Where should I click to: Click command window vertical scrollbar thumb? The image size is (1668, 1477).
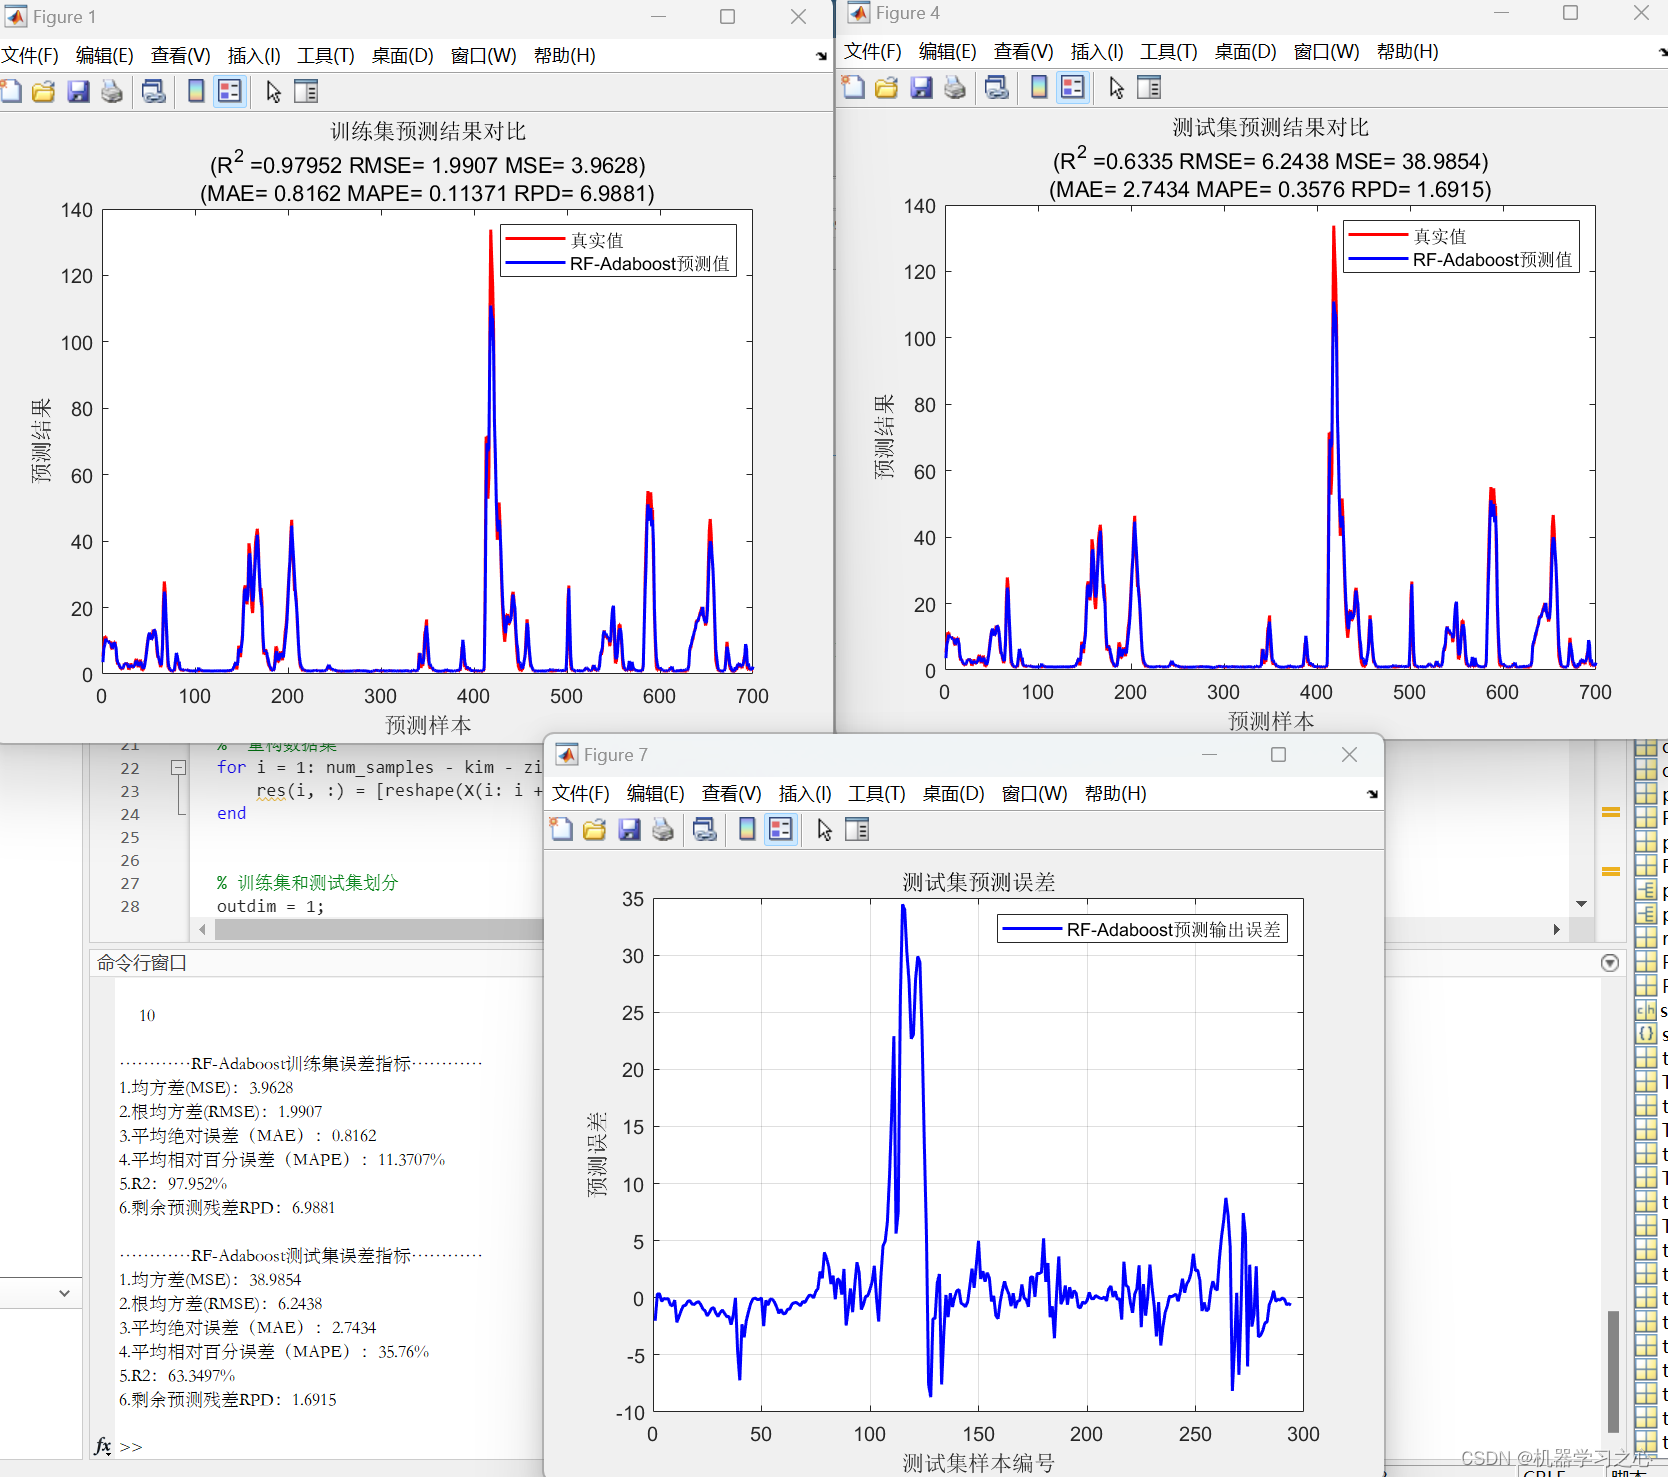tap(1613, 1372)
